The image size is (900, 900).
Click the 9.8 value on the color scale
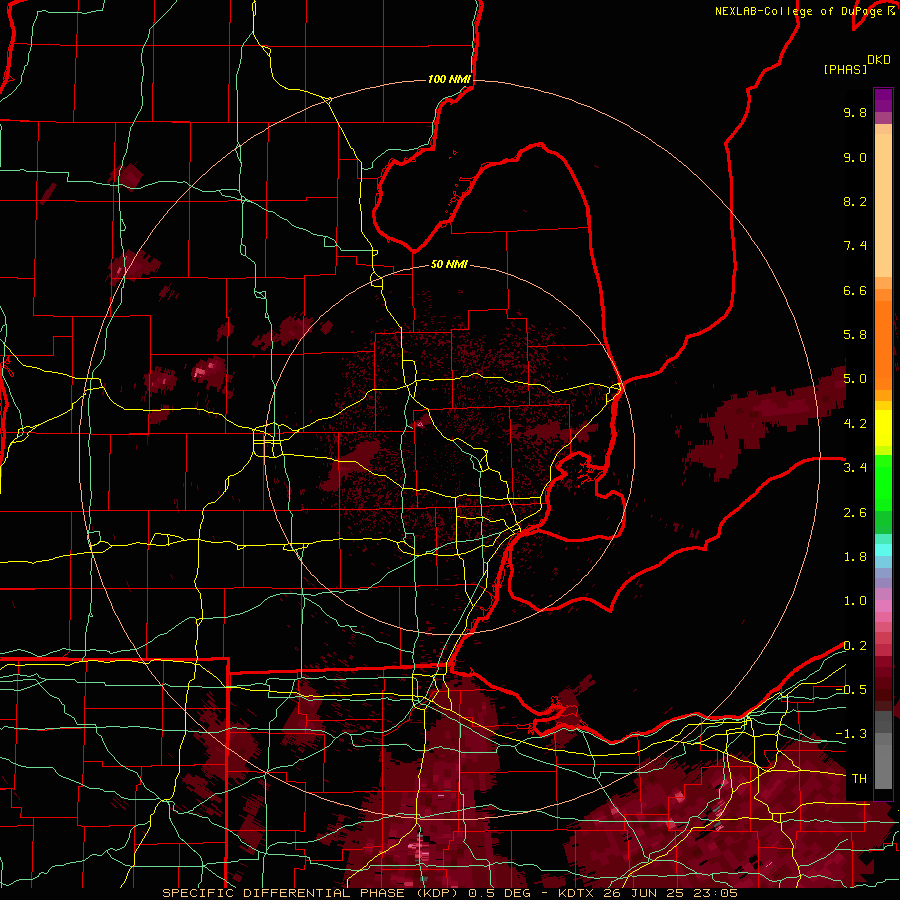click(x=855, y=112)
